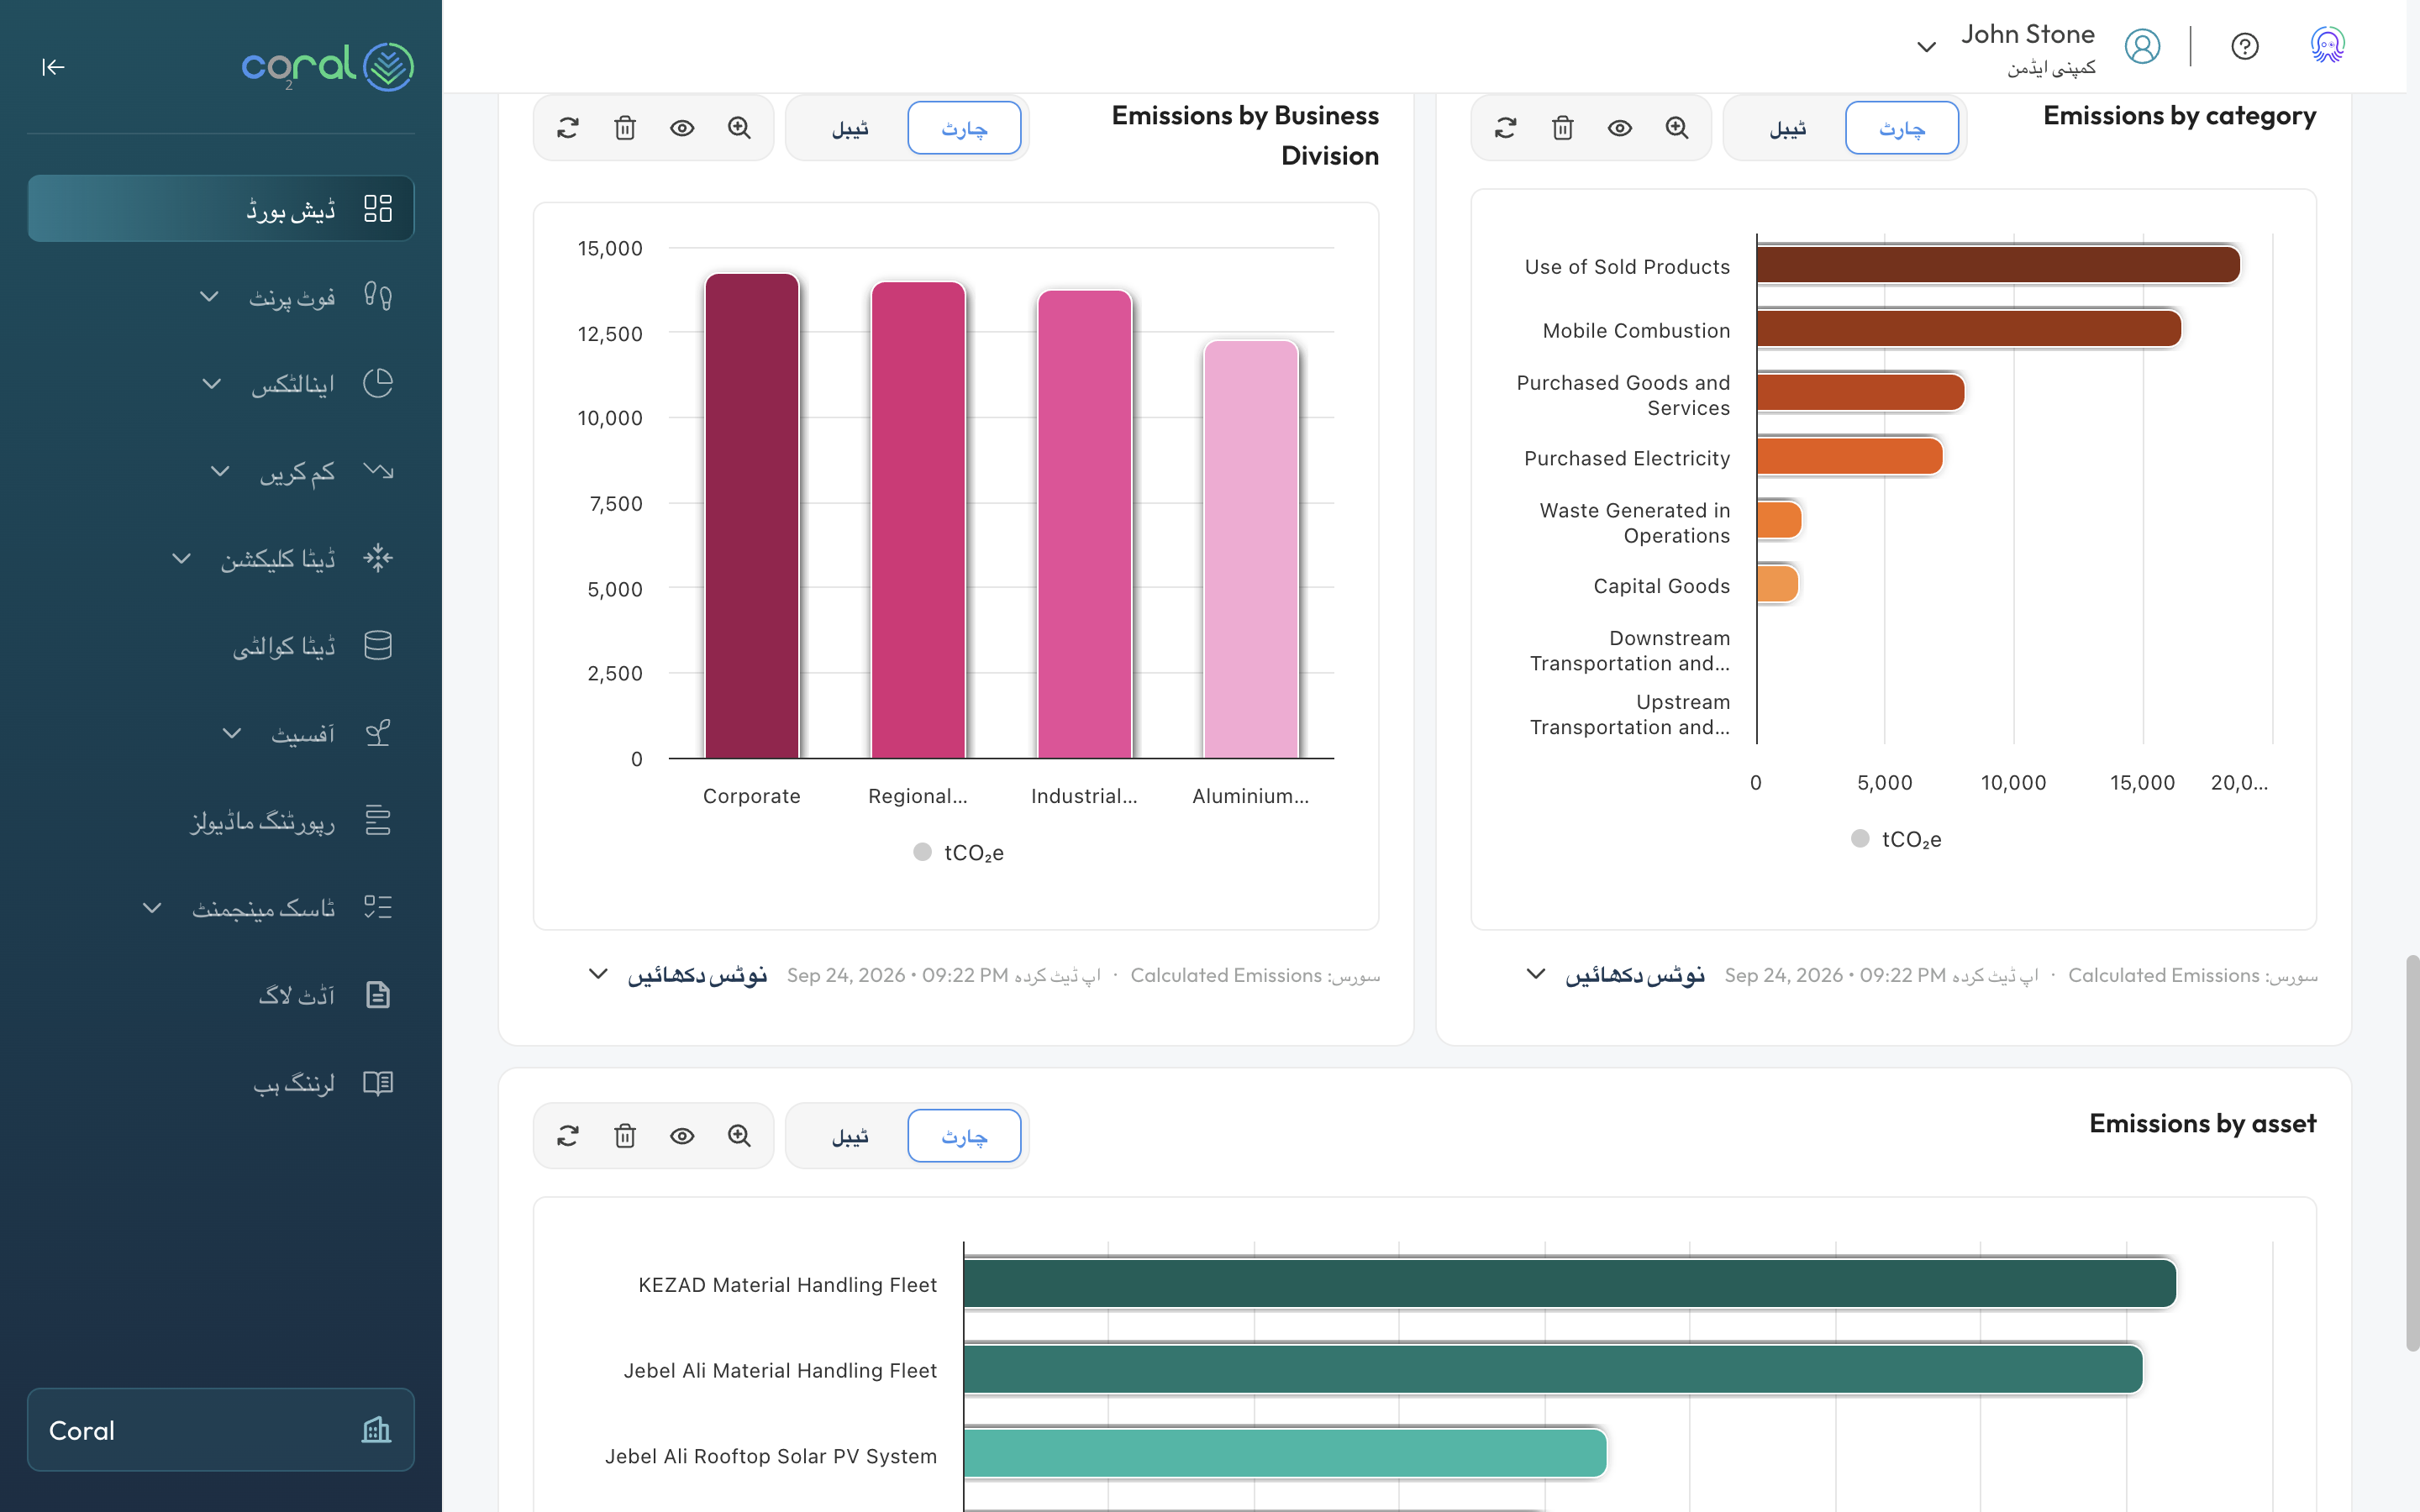The image size is (2420, 1512).
Task: Delete the Emissions by category widget
Action: (x=1562, y=128)
